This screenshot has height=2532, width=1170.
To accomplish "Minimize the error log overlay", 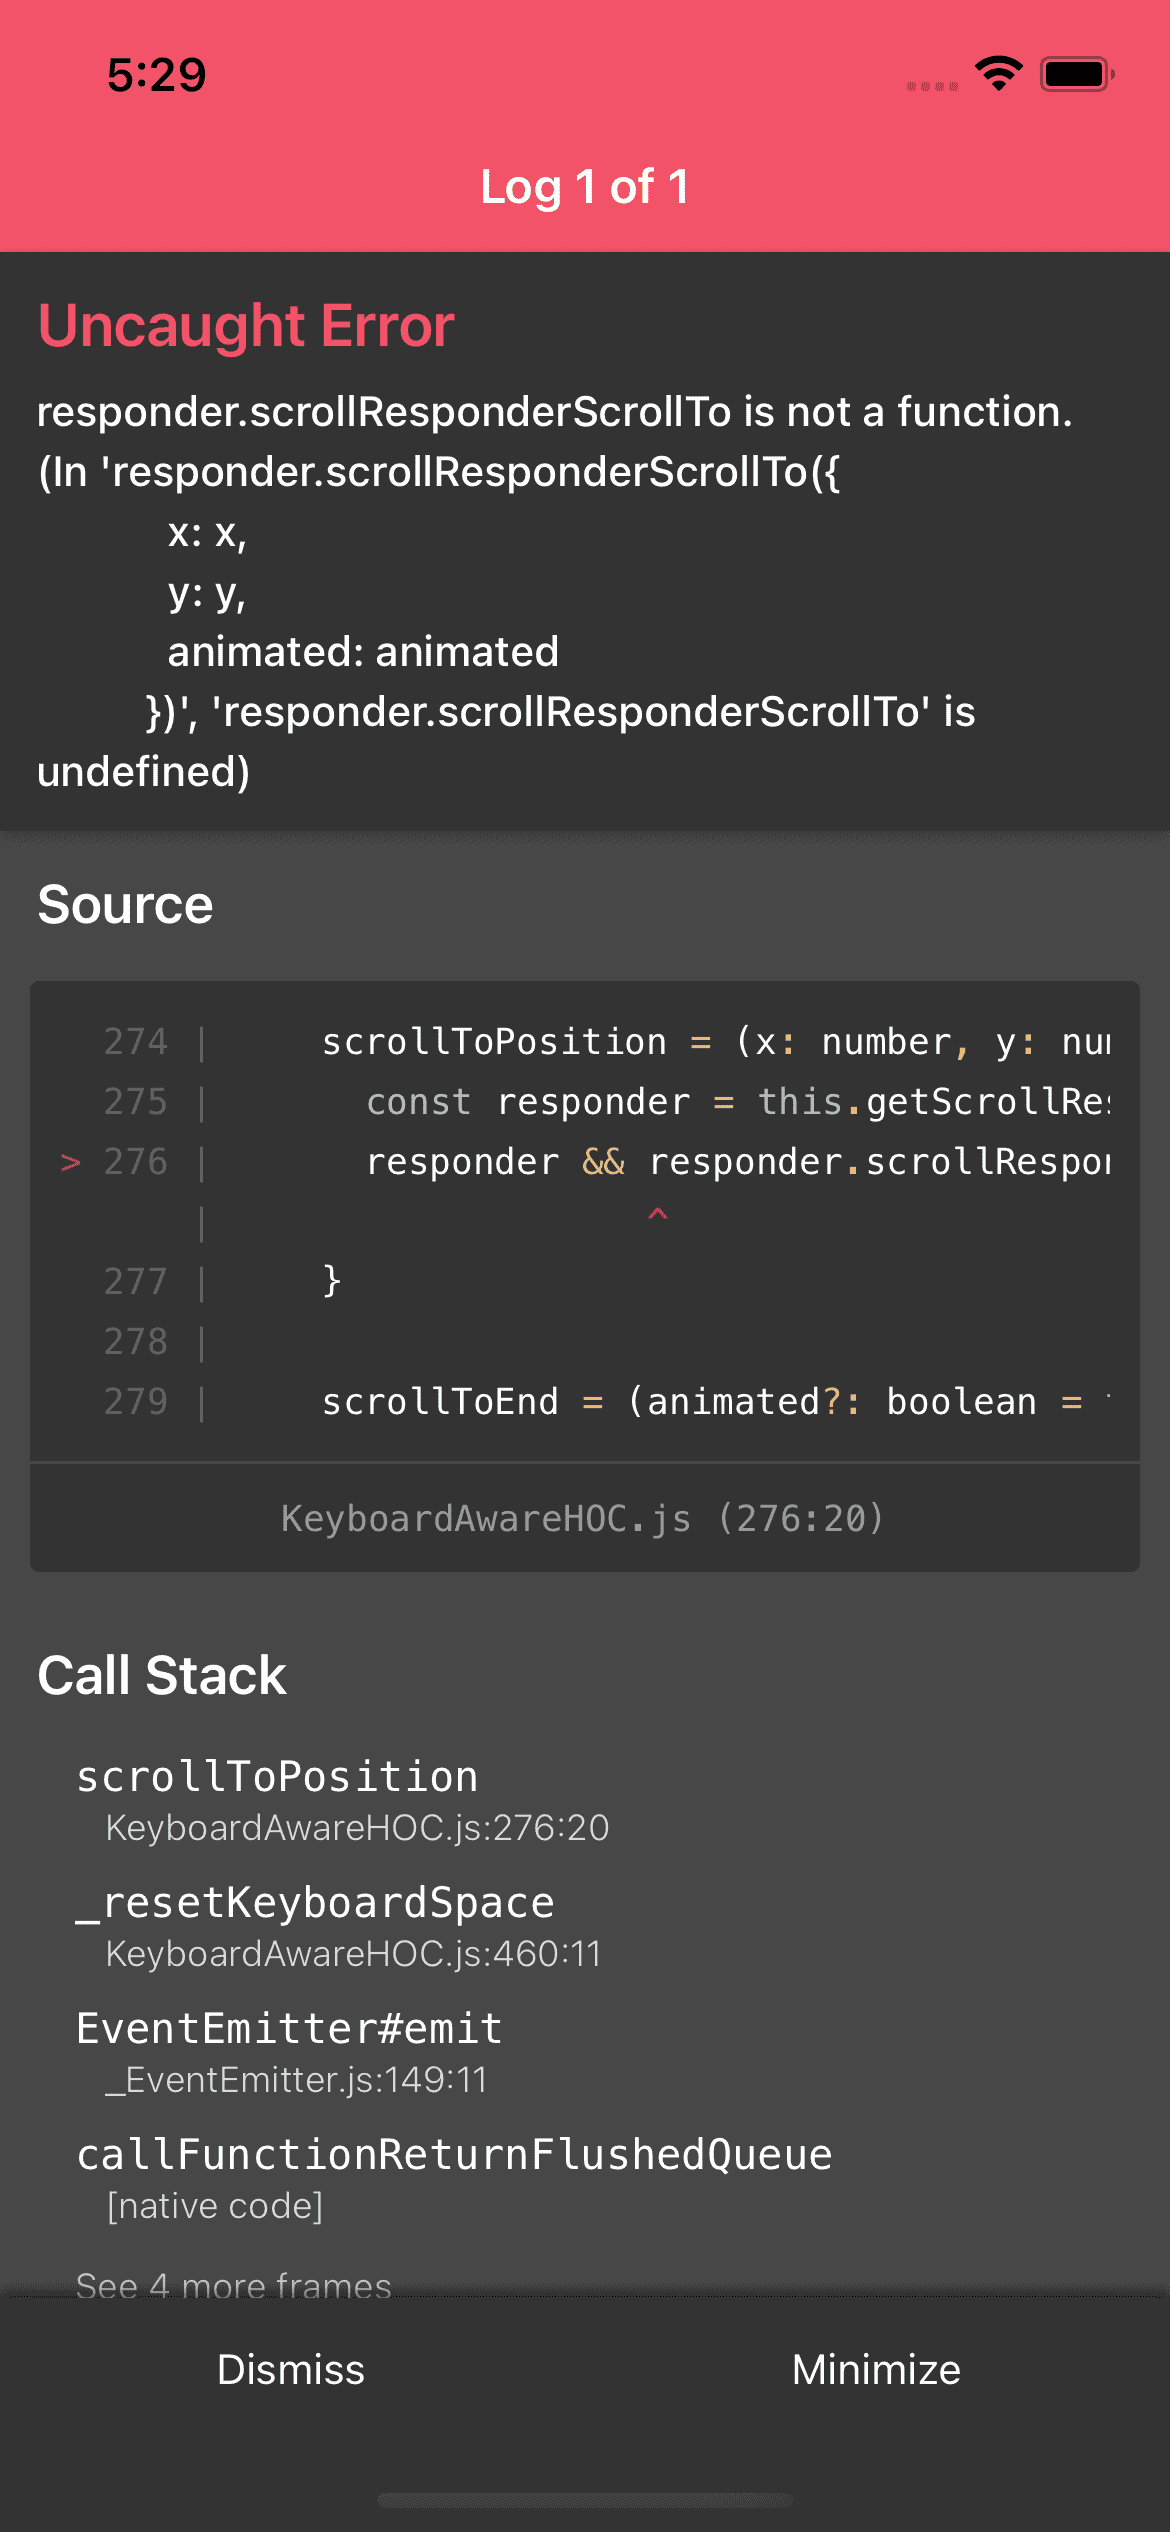I will (x=876, y=2369).
